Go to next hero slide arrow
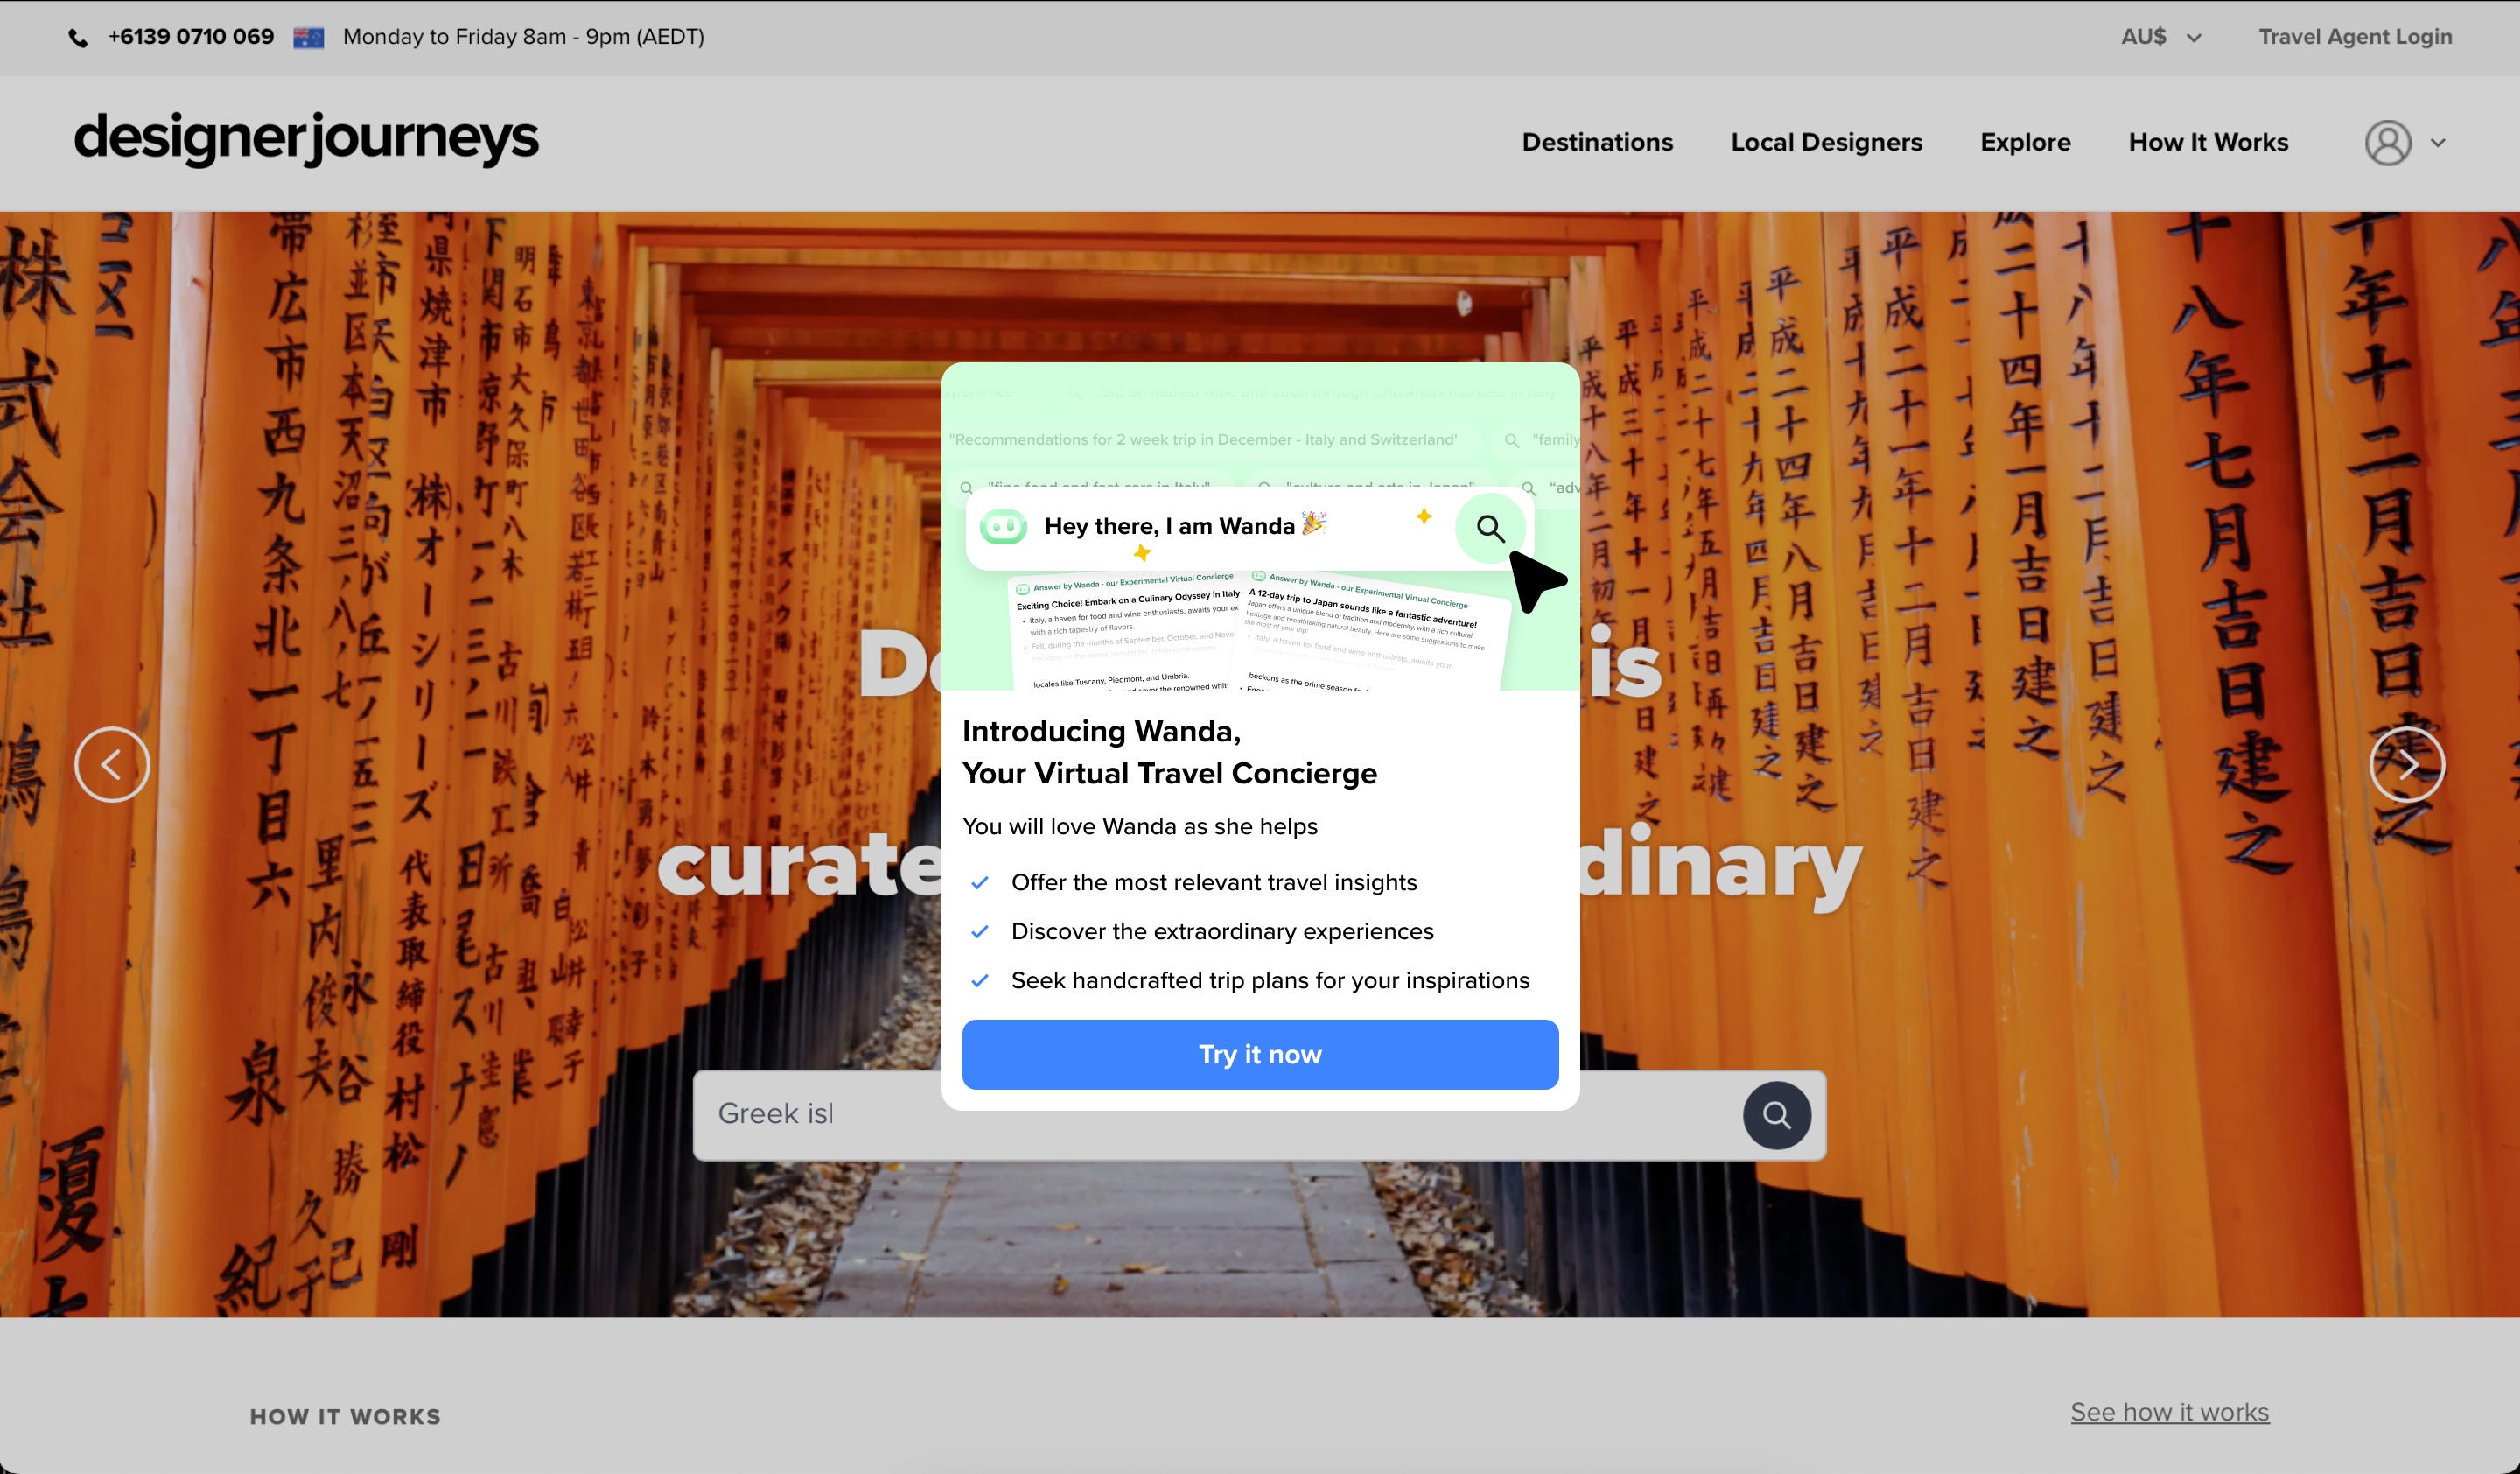This screenshot has width=2520, height=1474. (2406, 764)
